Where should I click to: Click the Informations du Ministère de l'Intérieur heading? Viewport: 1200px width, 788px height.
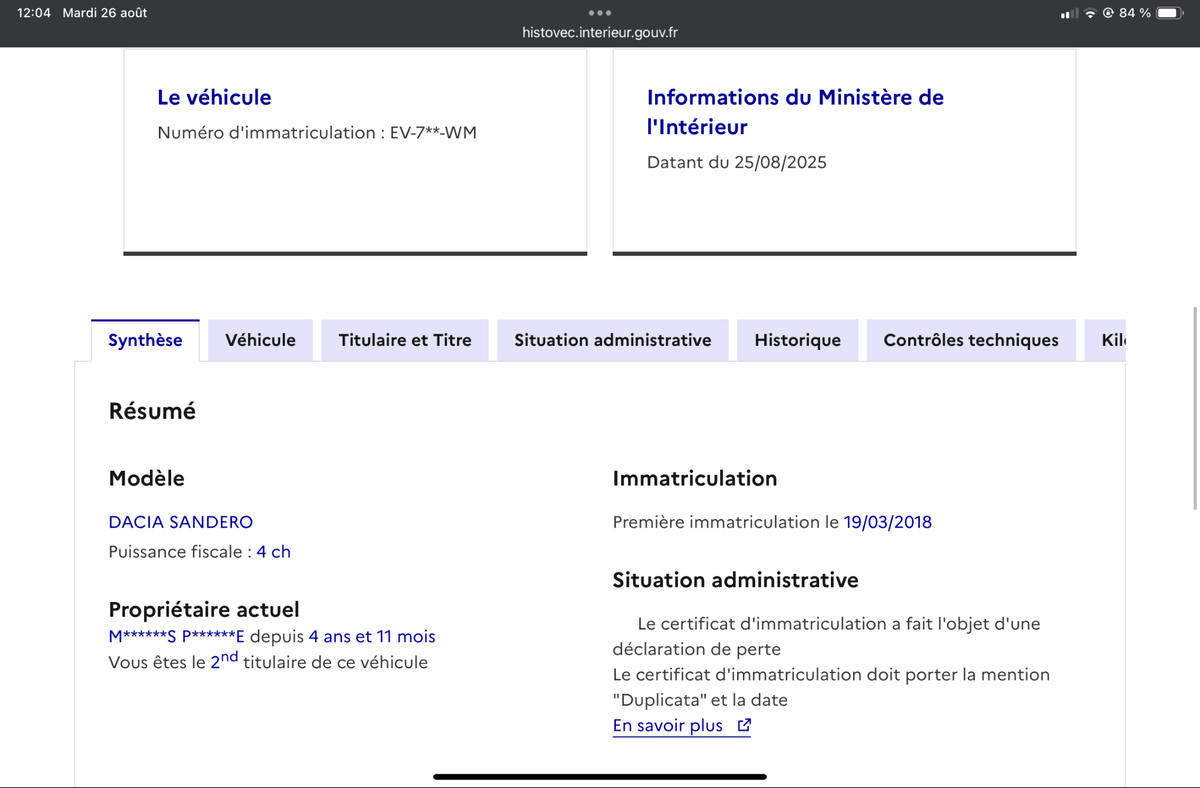[x=795, y=112]
